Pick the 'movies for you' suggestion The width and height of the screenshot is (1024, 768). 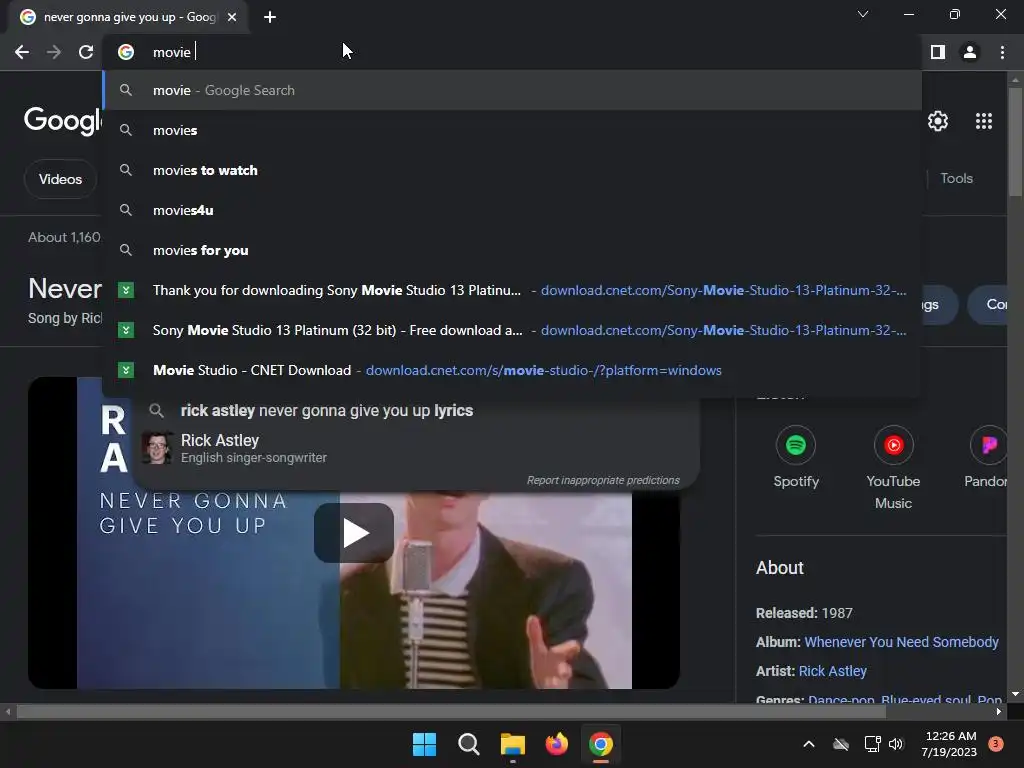[x=512, y=250]
